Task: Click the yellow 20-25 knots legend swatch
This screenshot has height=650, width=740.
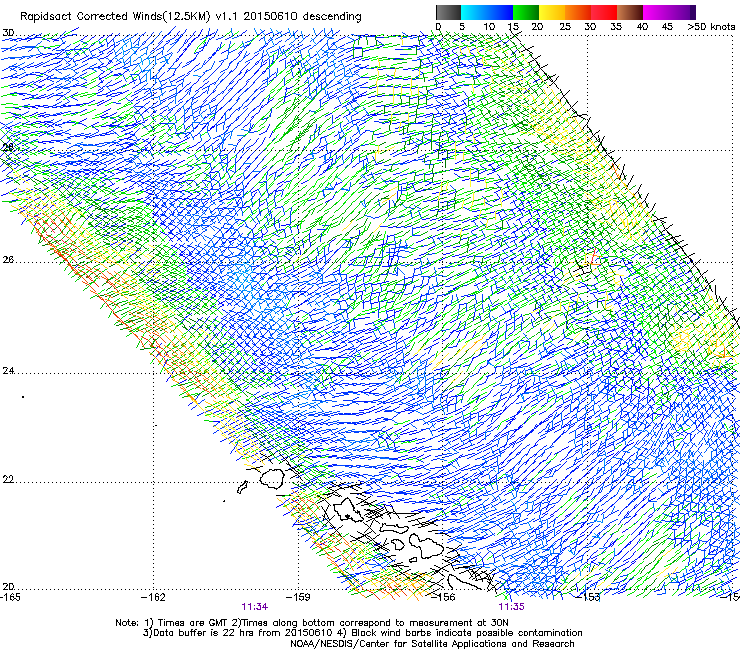Action: point(552,12)
